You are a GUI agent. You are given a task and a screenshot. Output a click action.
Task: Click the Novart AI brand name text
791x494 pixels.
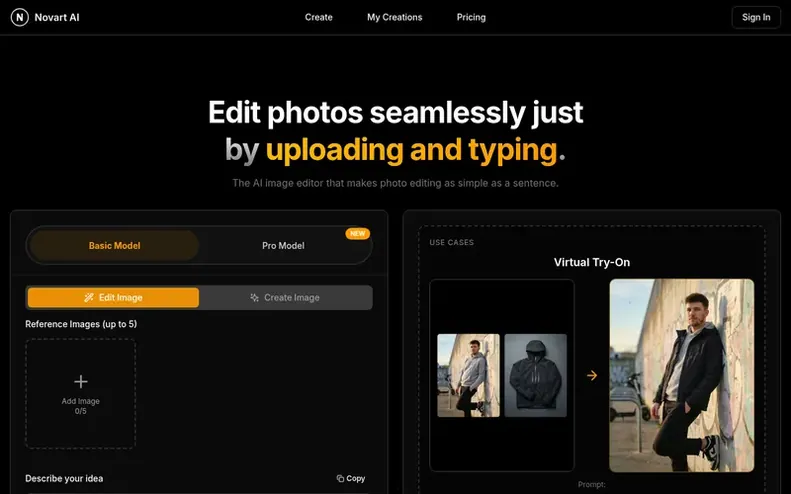coord(57,17)
